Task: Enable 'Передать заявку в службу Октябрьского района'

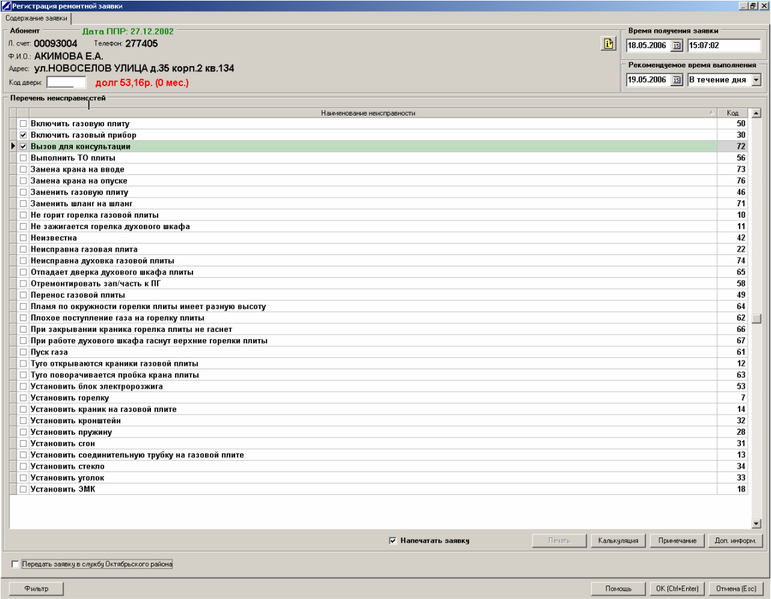Action: [x=15, y=564]
